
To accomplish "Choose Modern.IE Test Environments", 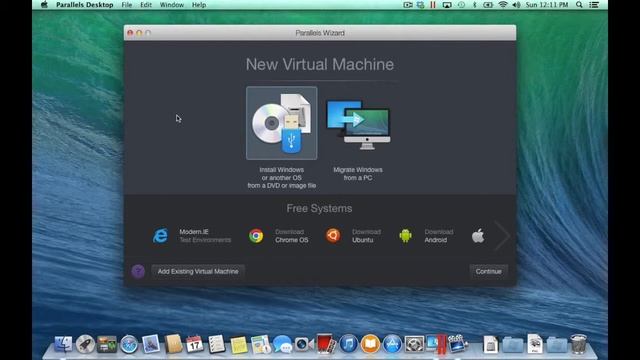I will (191, 236).
